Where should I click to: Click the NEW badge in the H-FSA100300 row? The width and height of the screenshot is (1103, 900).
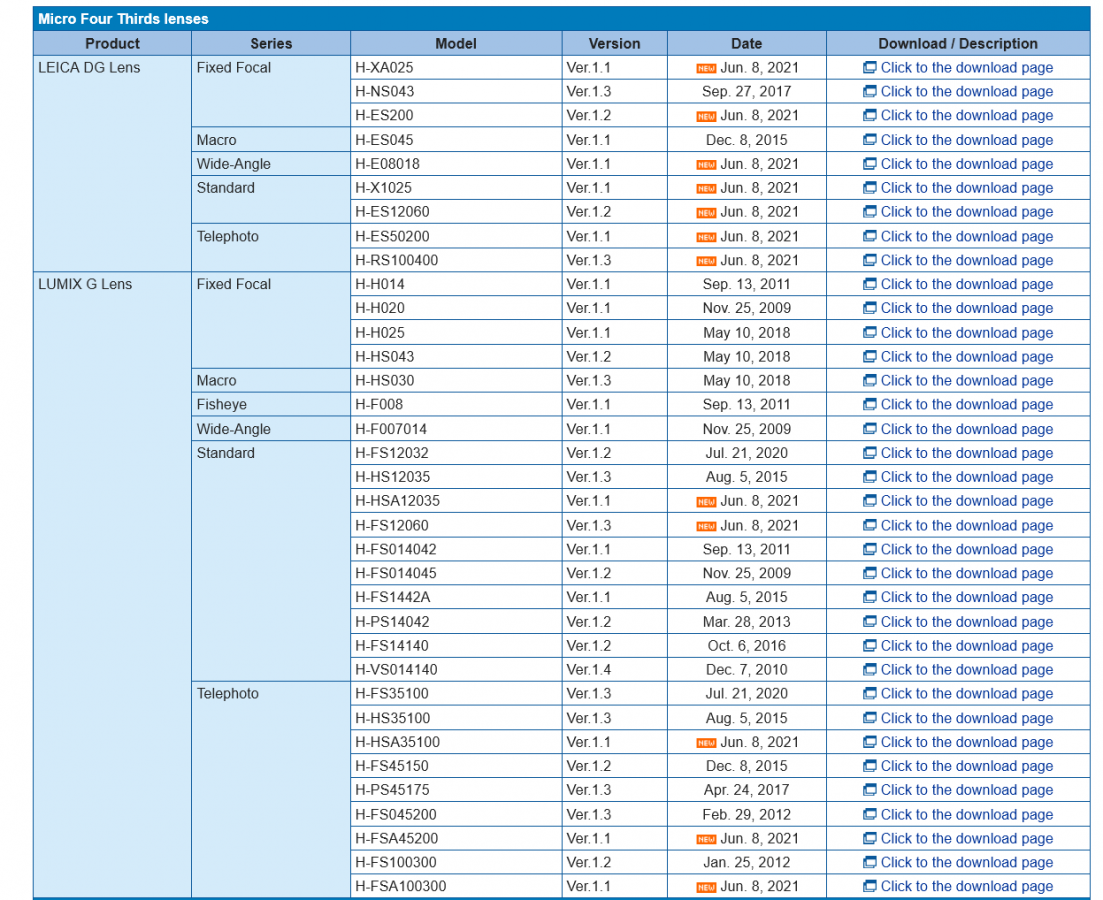pyautogui.click(x=706, y=887)
